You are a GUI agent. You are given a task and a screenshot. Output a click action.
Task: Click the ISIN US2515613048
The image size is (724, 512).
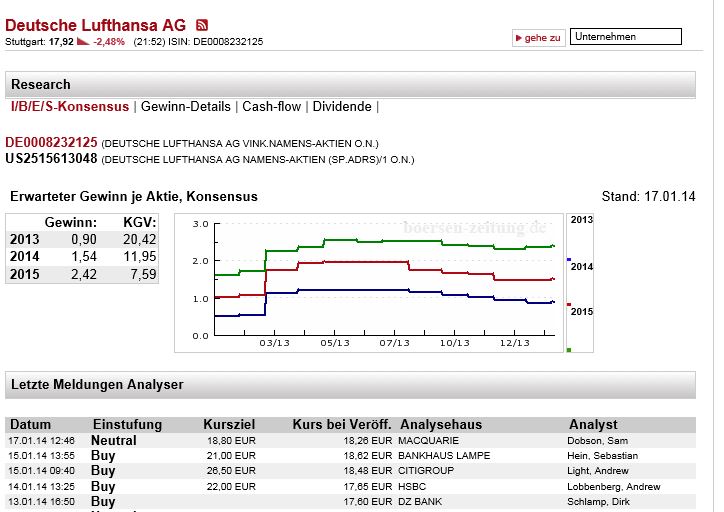(51, 159)
